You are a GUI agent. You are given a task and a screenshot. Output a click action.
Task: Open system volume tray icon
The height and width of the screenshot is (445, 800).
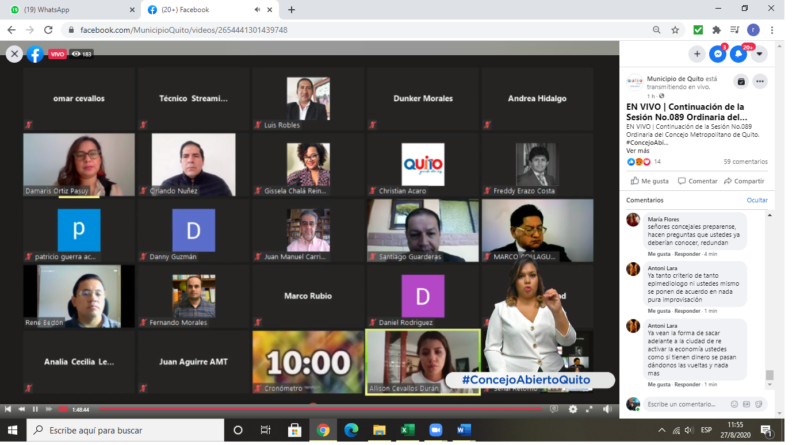(689, 430)
